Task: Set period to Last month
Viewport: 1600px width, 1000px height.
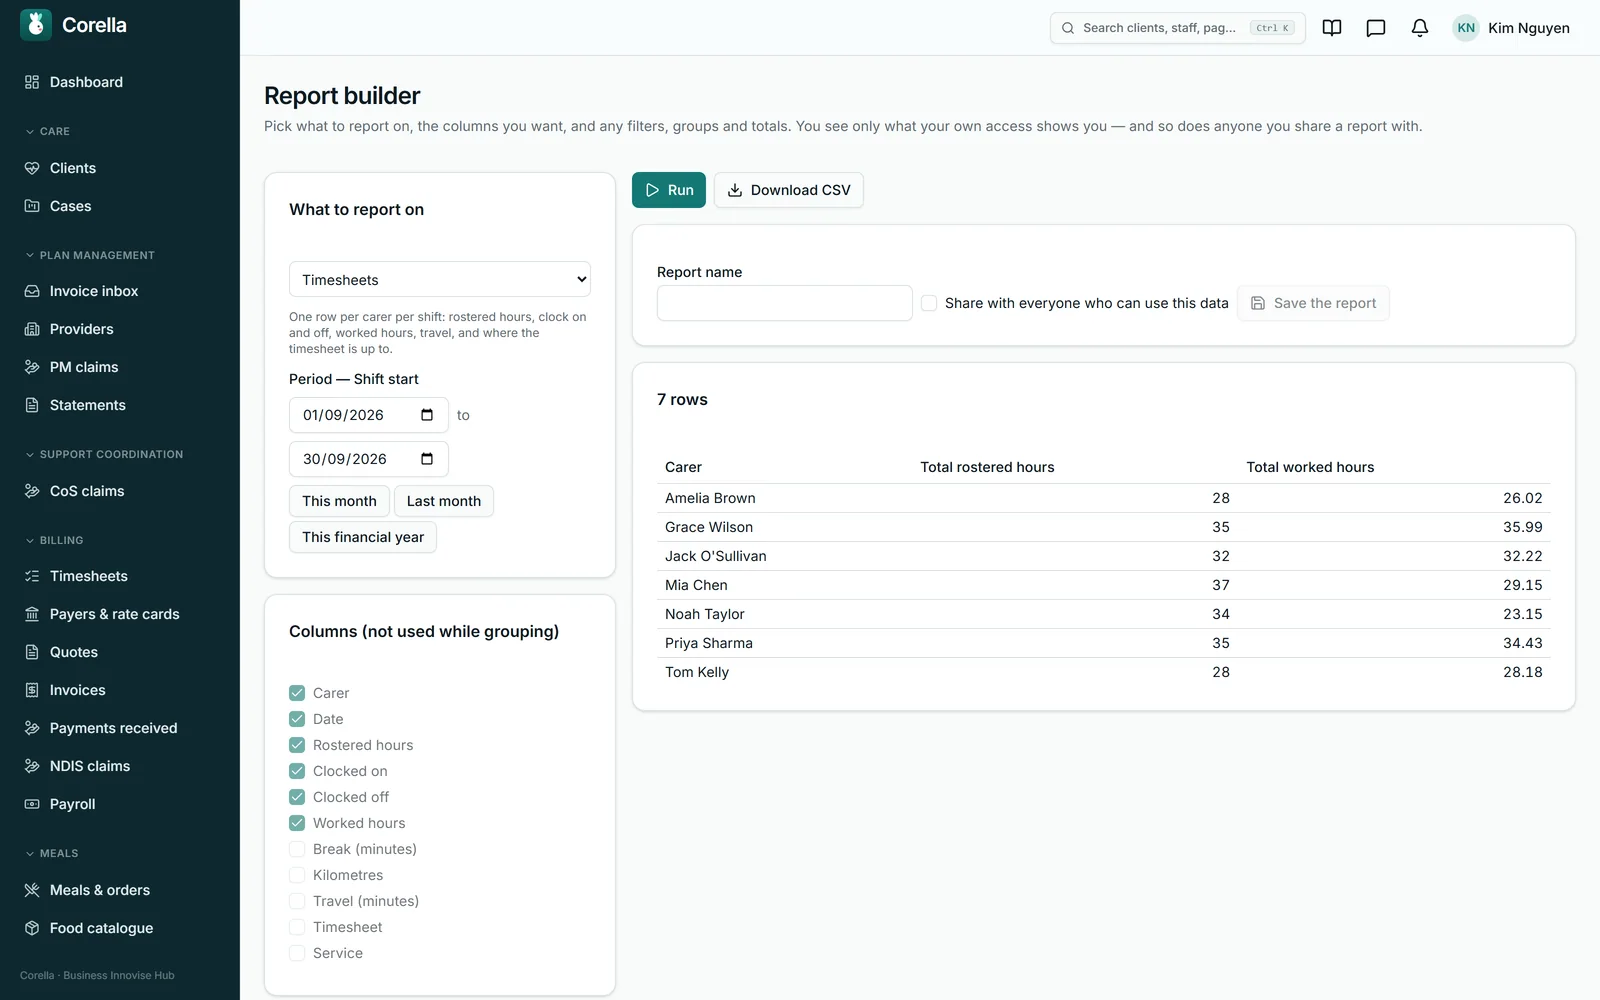Action: point(444,501)
